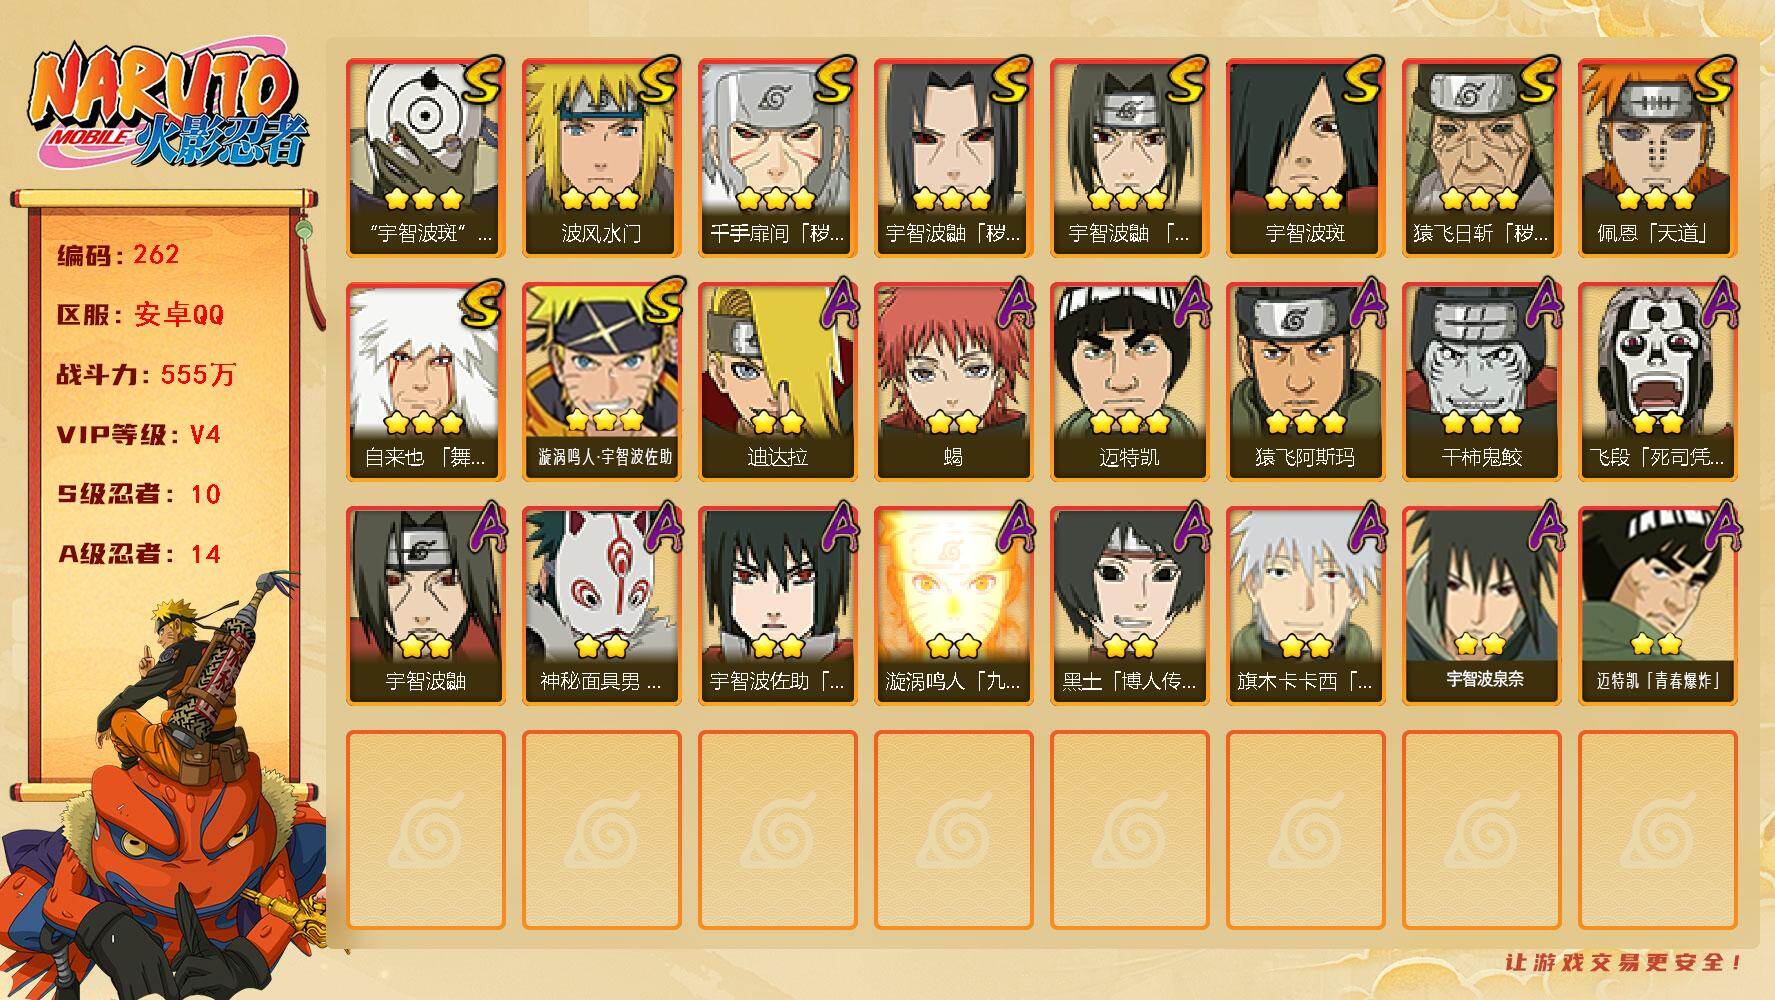This screenshot has width=1775, height=1000.
Task: Click the 迈特凯「青春爆炸」 card
Action: click(1657, 606)
